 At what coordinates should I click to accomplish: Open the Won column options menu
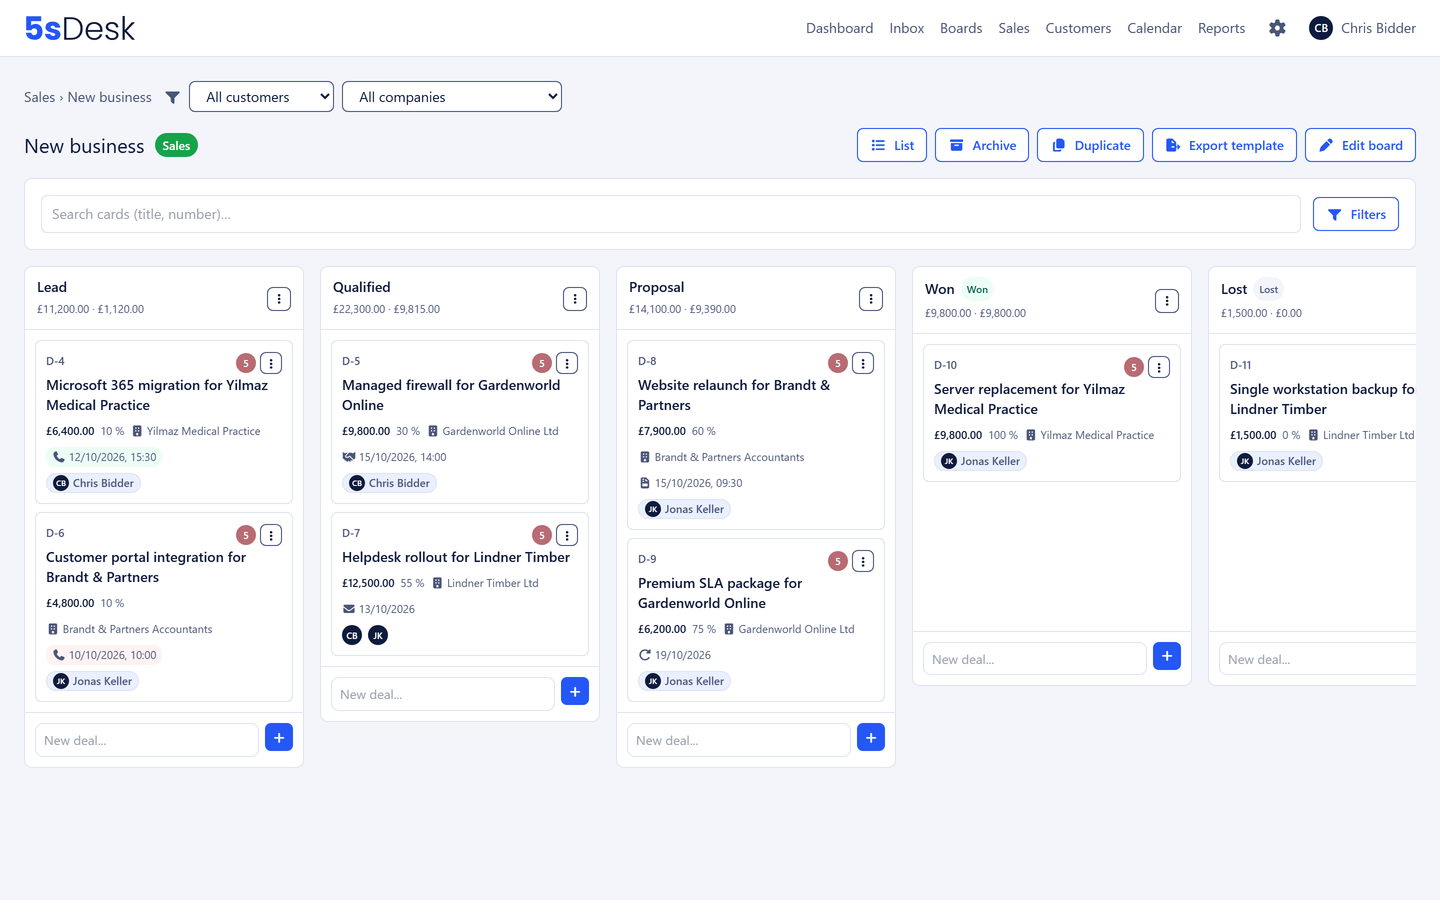[1167, 301]
